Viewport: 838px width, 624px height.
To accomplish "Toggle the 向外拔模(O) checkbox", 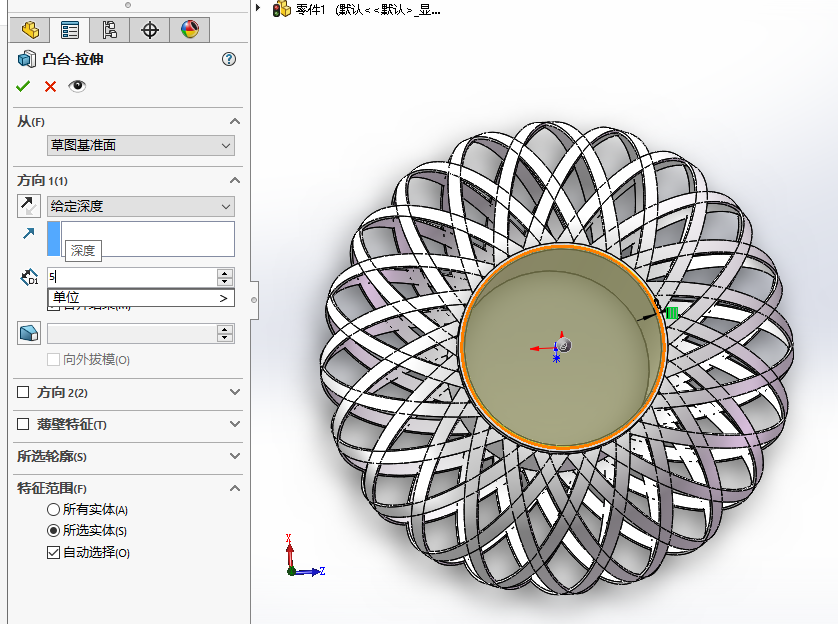I will [x=53, y=360].
